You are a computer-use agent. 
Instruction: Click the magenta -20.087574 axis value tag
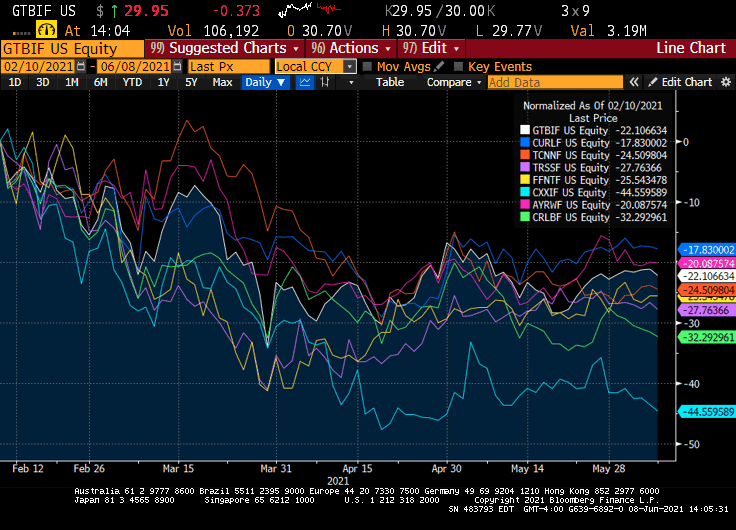tap(707, 263)
